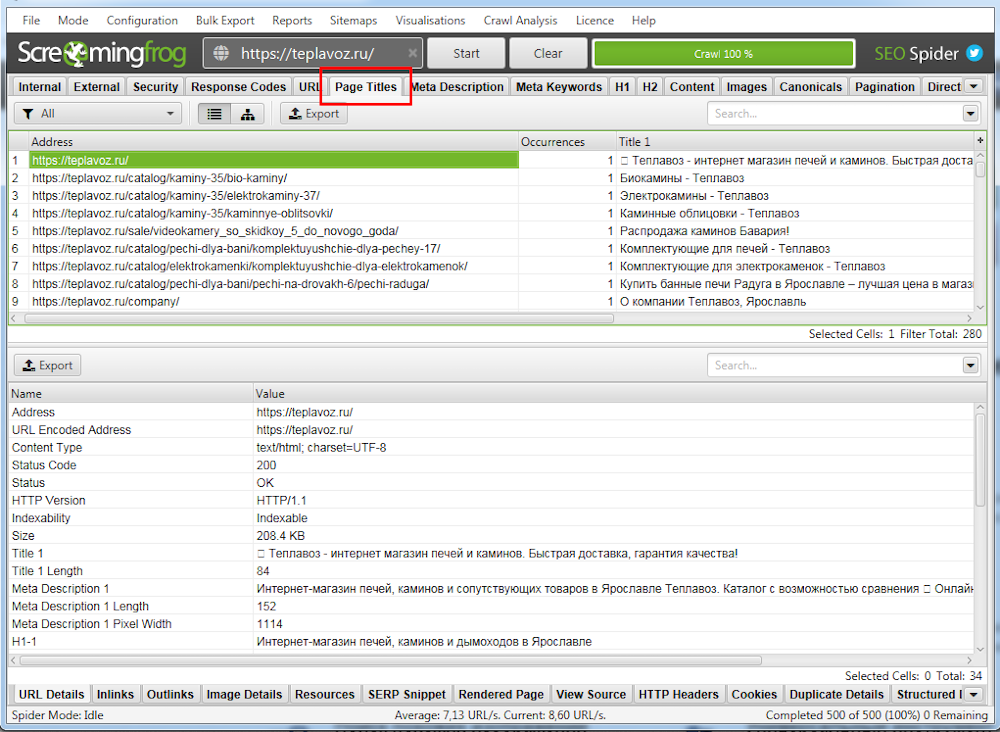Open the All filter dropdown
1000x732 pixels.
98,114
